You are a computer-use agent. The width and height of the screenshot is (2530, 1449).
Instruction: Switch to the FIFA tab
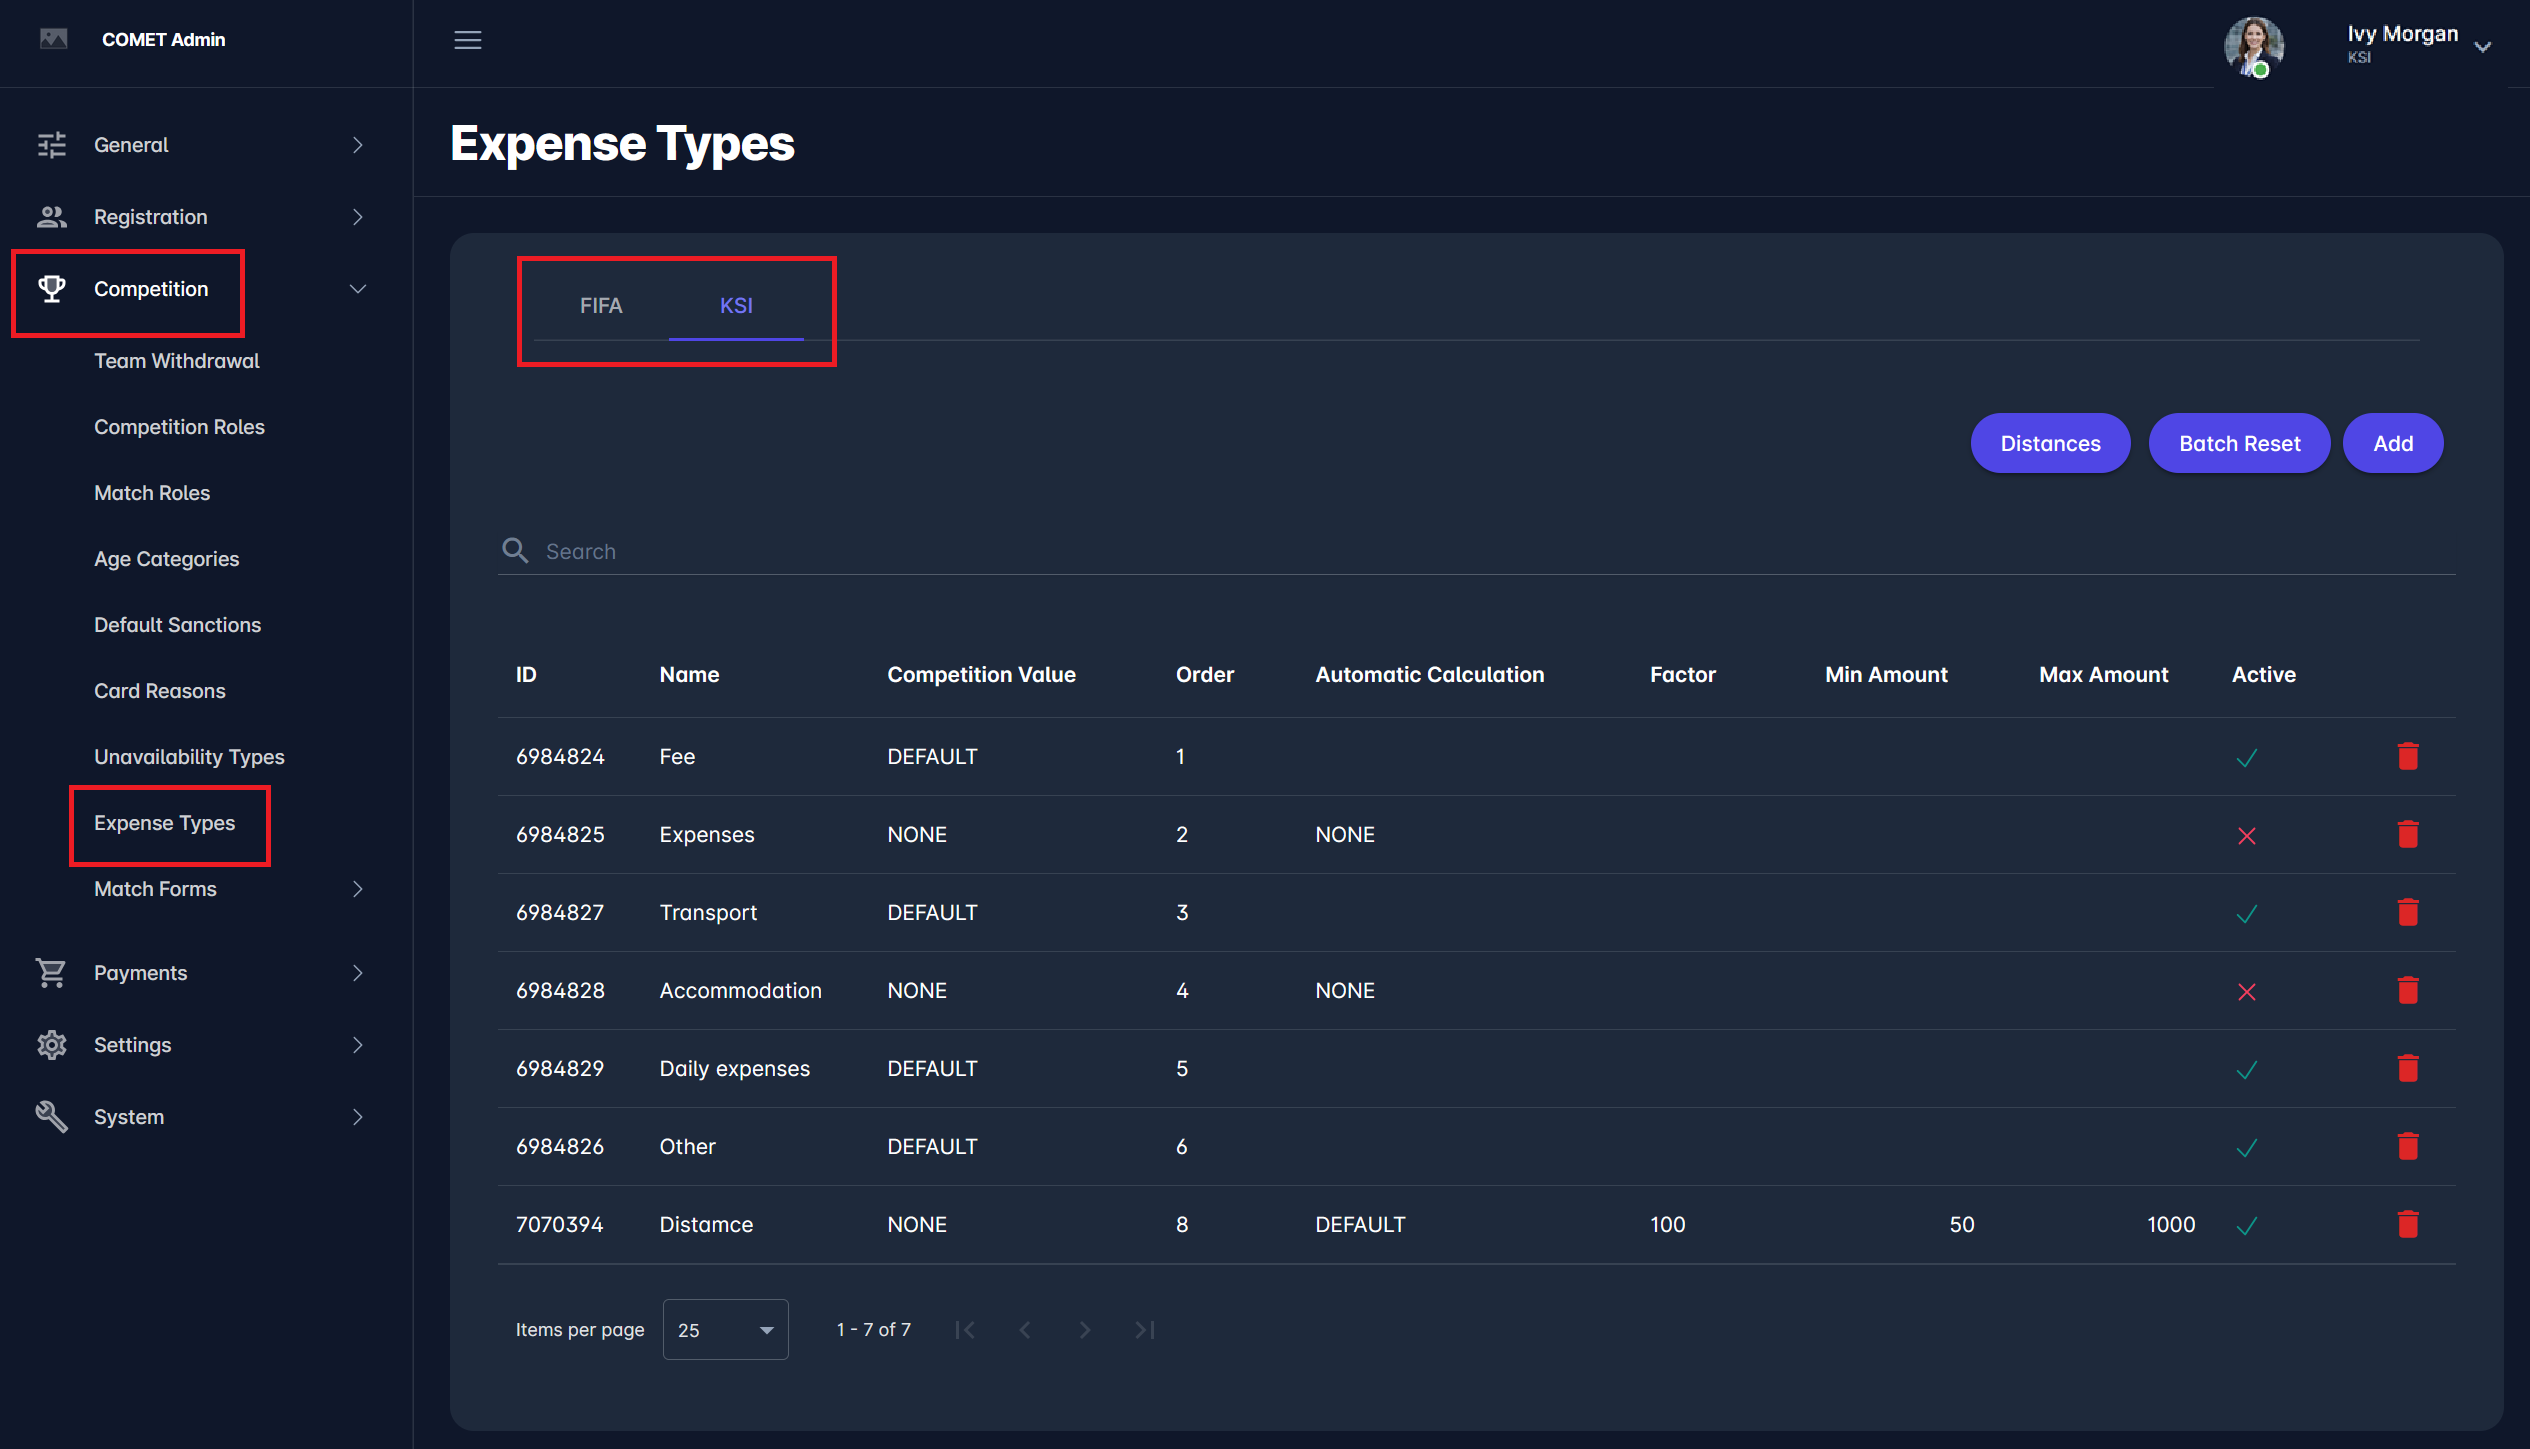point(601,306)
